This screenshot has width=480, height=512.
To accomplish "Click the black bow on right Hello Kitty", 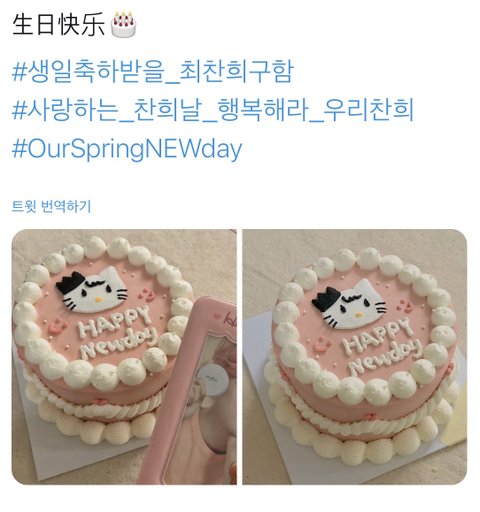I will coord(327,297).
